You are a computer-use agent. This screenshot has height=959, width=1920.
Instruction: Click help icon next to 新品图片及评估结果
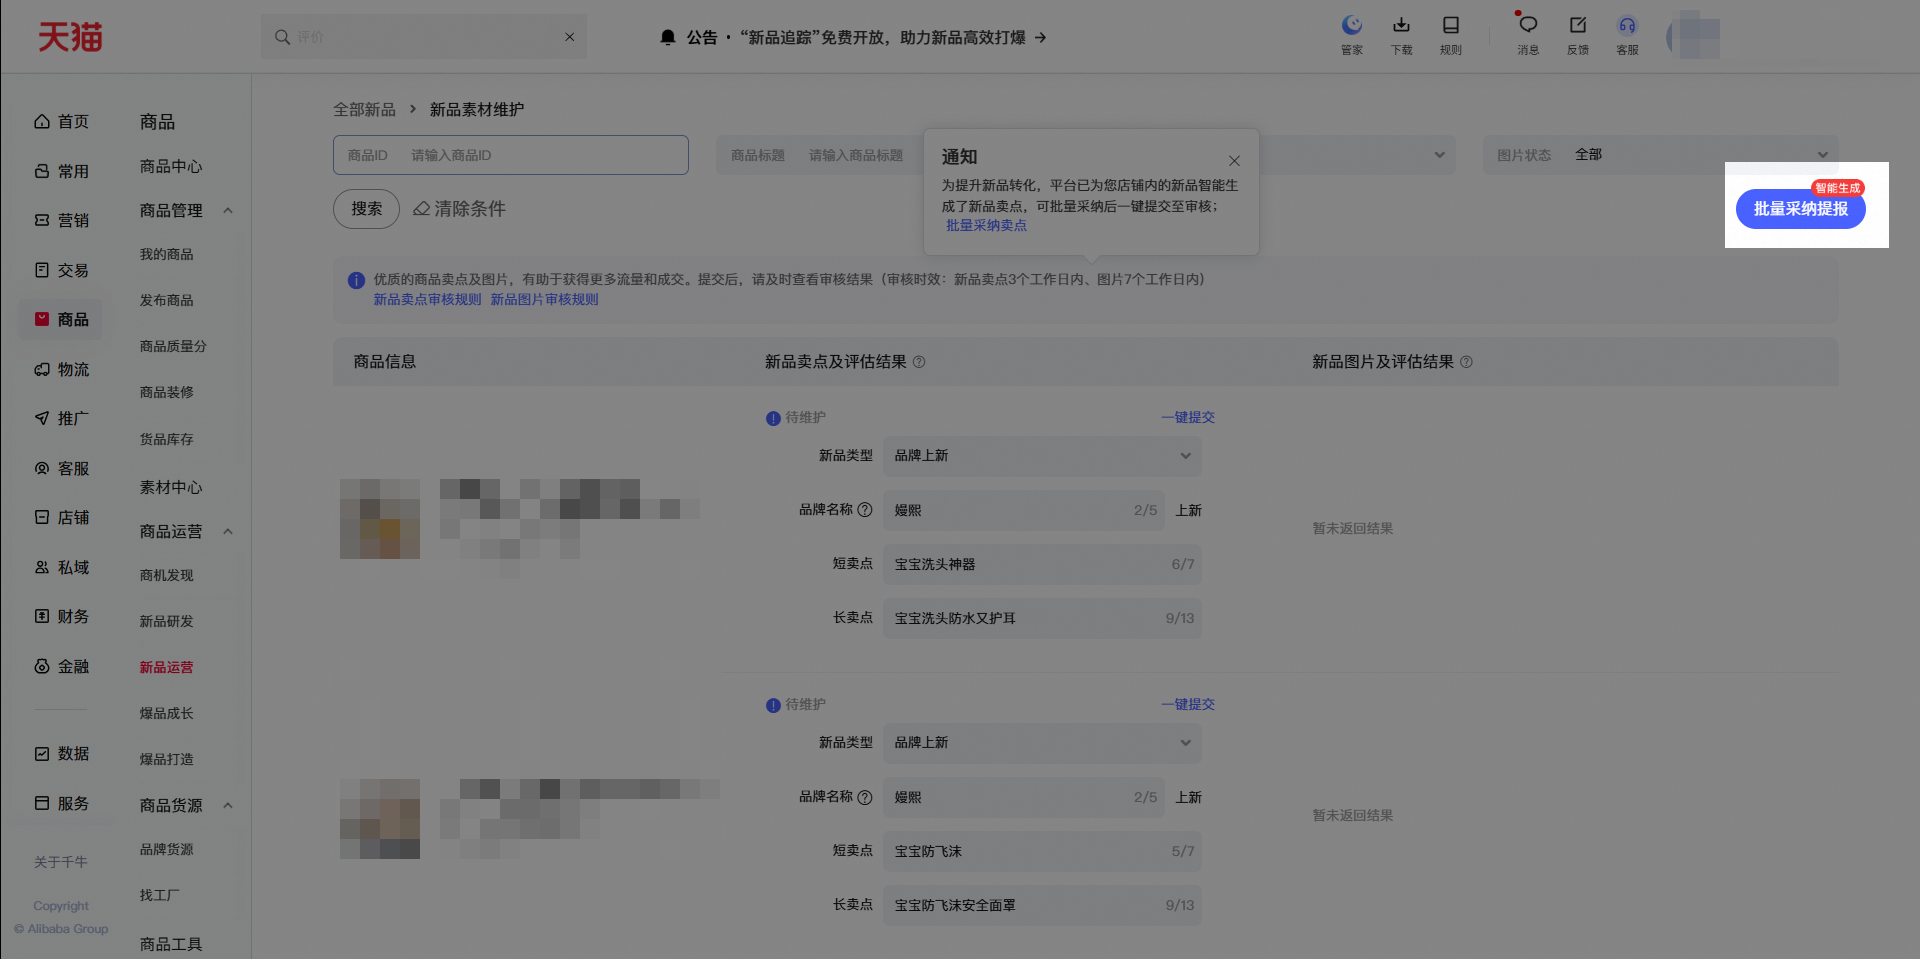tap(1466, 362)
